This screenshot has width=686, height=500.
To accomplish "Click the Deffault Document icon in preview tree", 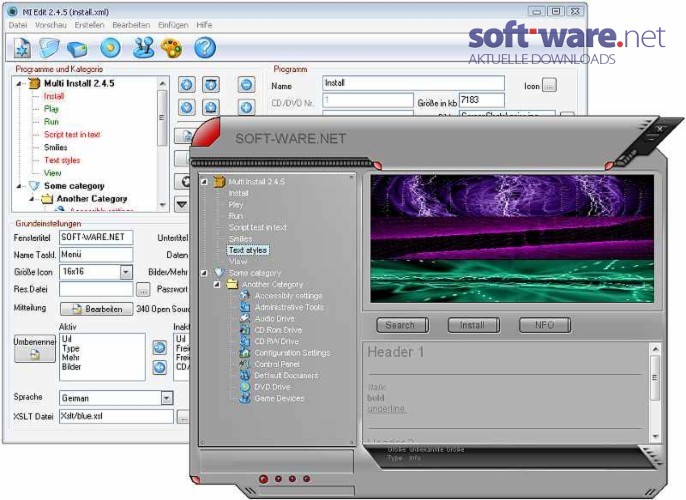I will (245, 375).
